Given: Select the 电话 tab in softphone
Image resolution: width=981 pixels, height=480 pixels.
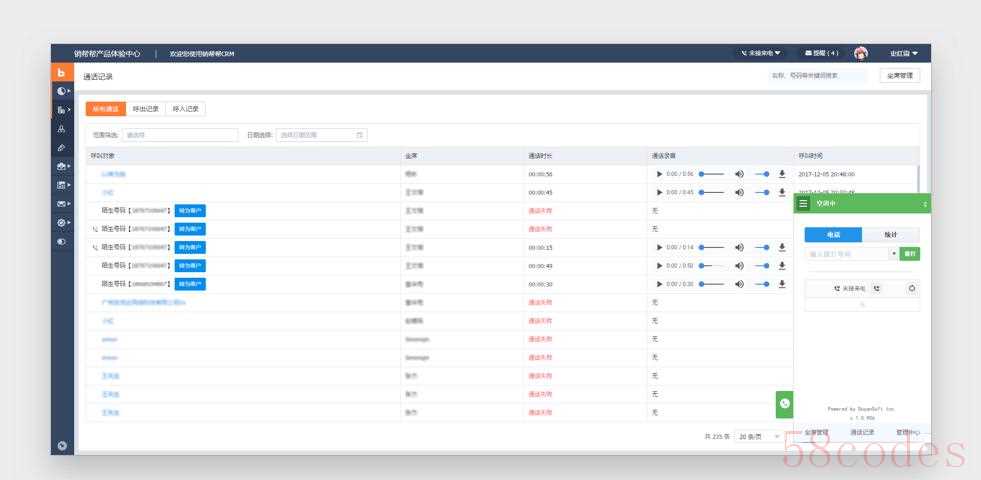Looking at the screenshot, I should tap(833, 235).
